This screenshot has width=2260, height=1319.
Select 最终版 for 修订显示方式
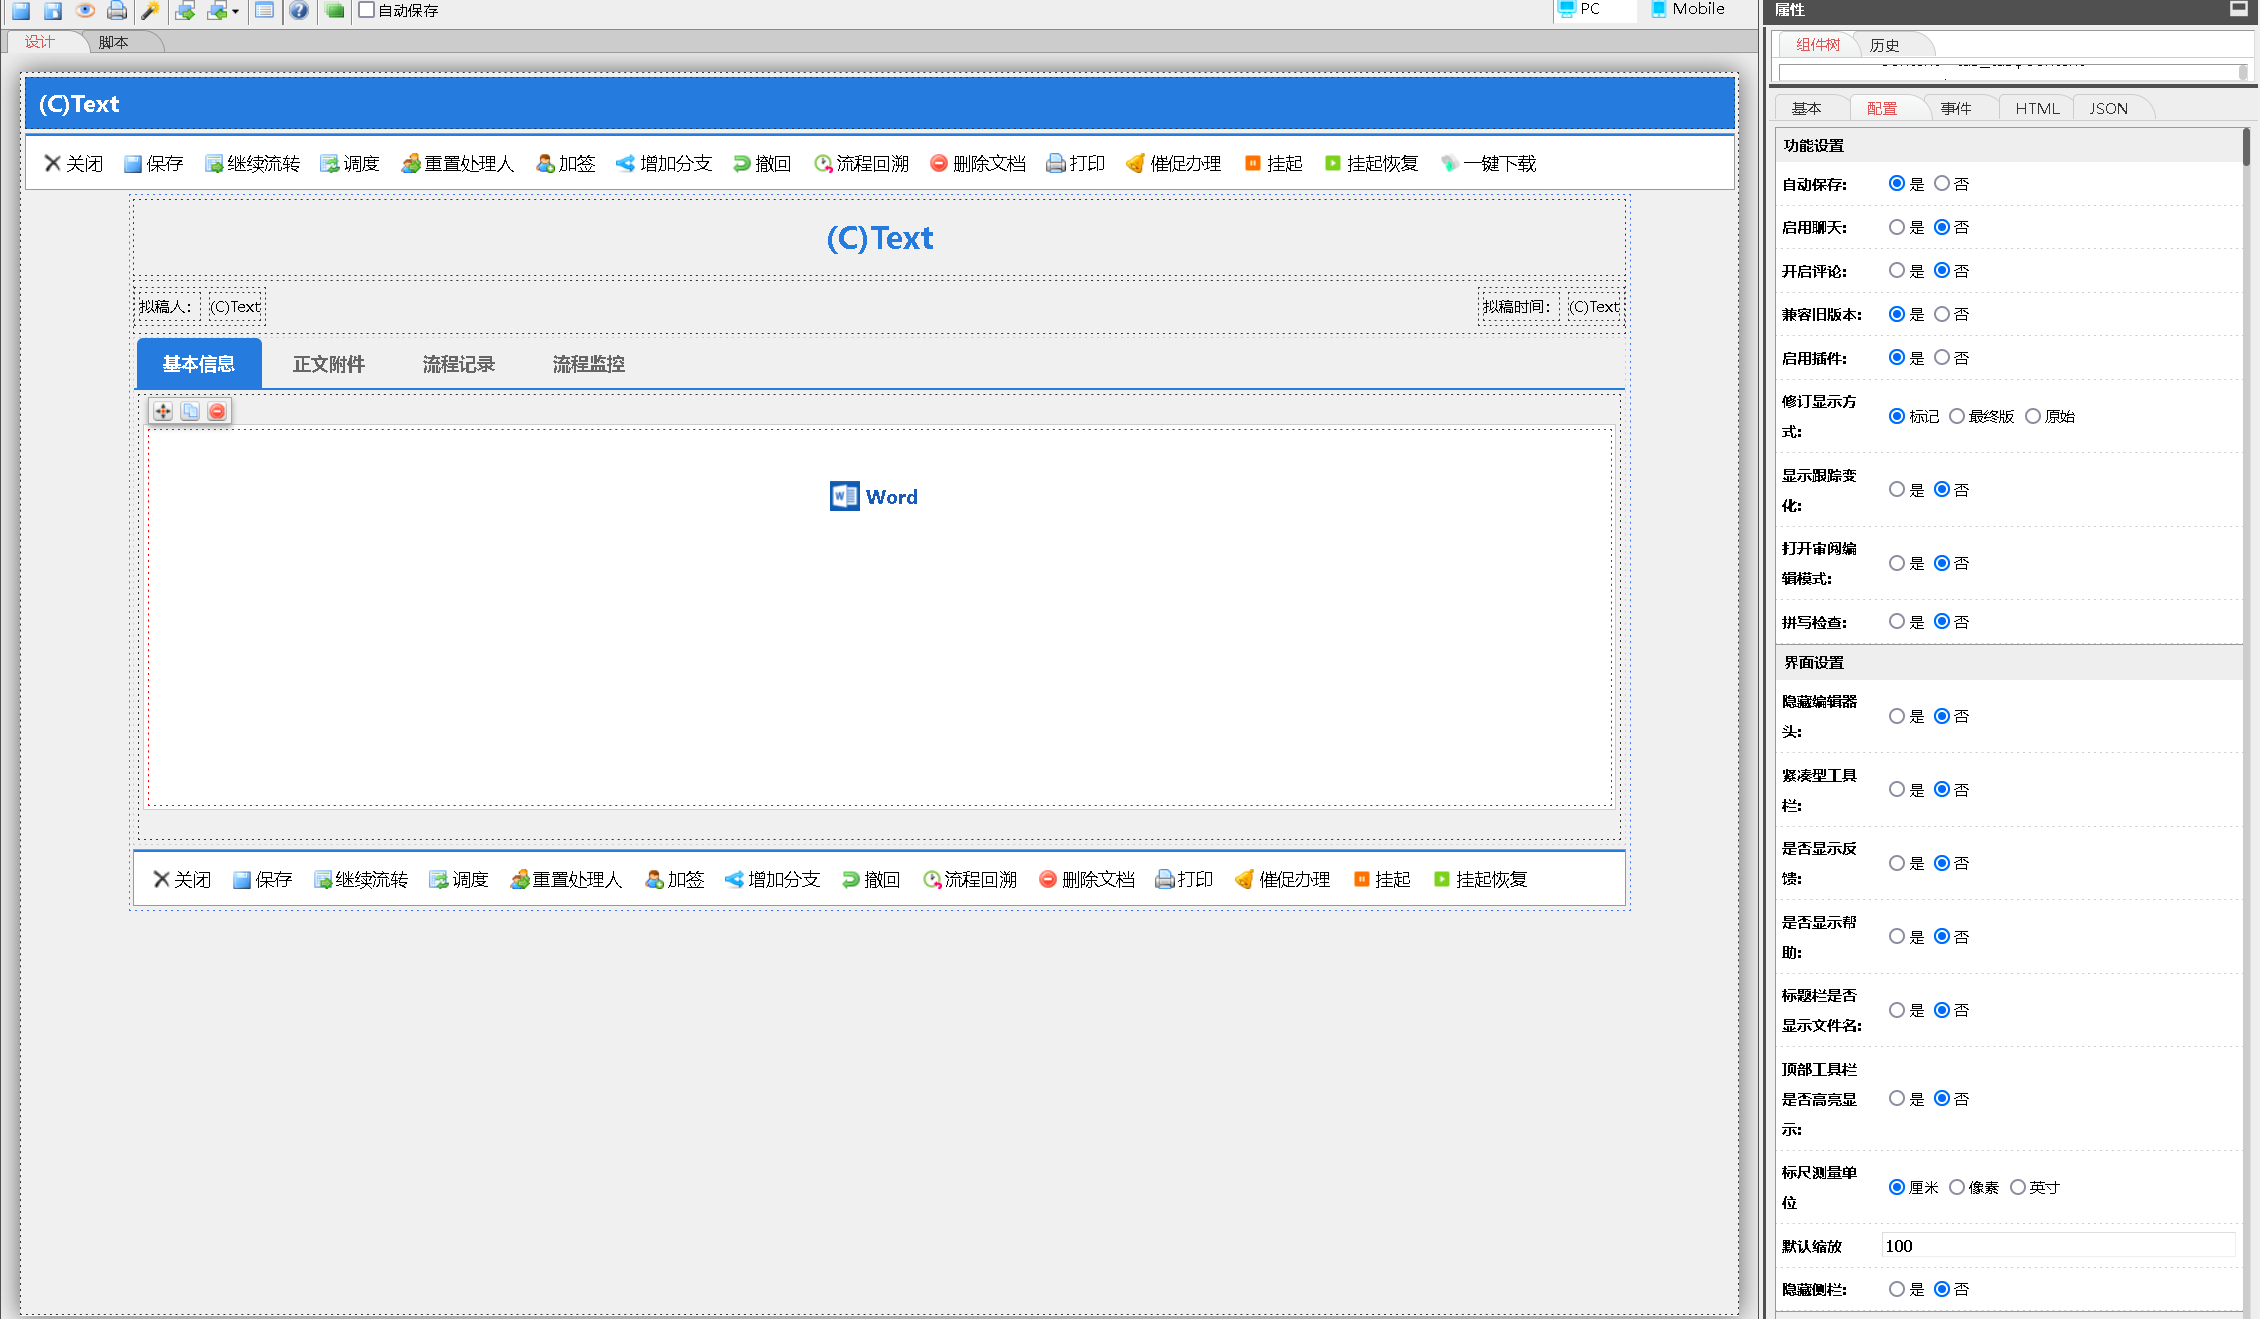point(1957,416)
